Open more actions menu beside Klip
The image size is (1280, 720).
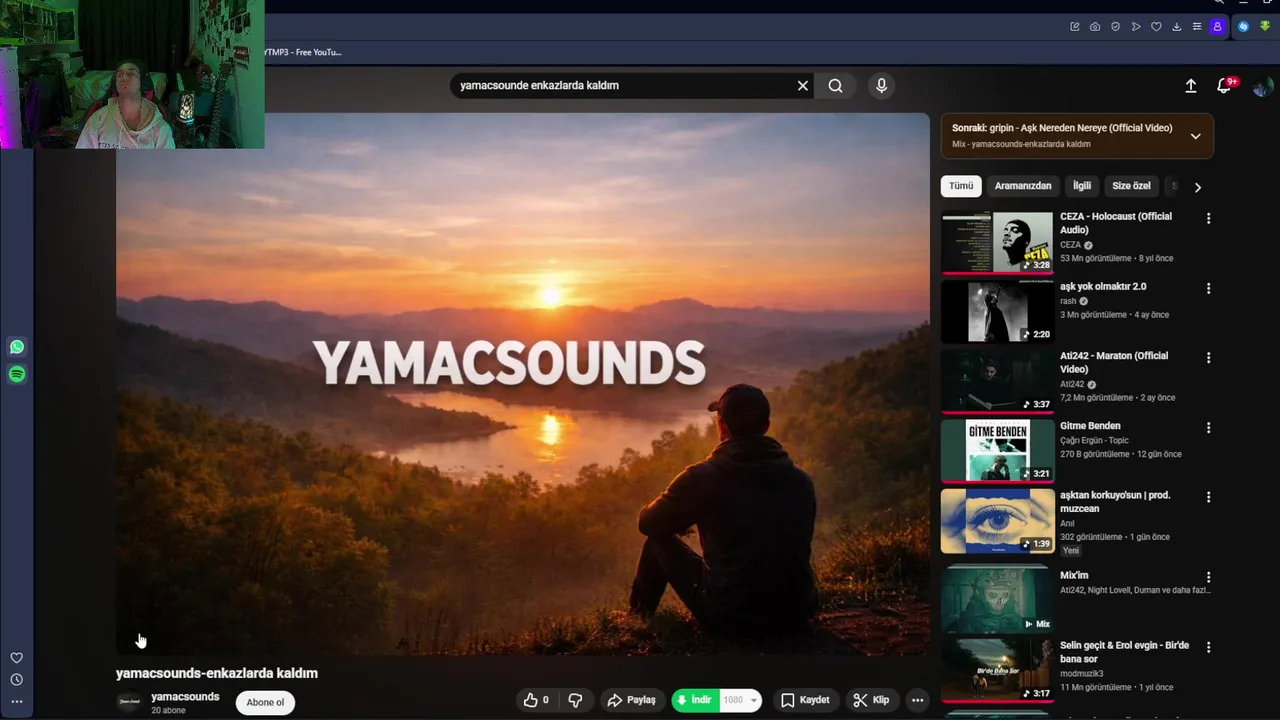tap(917, 700)
